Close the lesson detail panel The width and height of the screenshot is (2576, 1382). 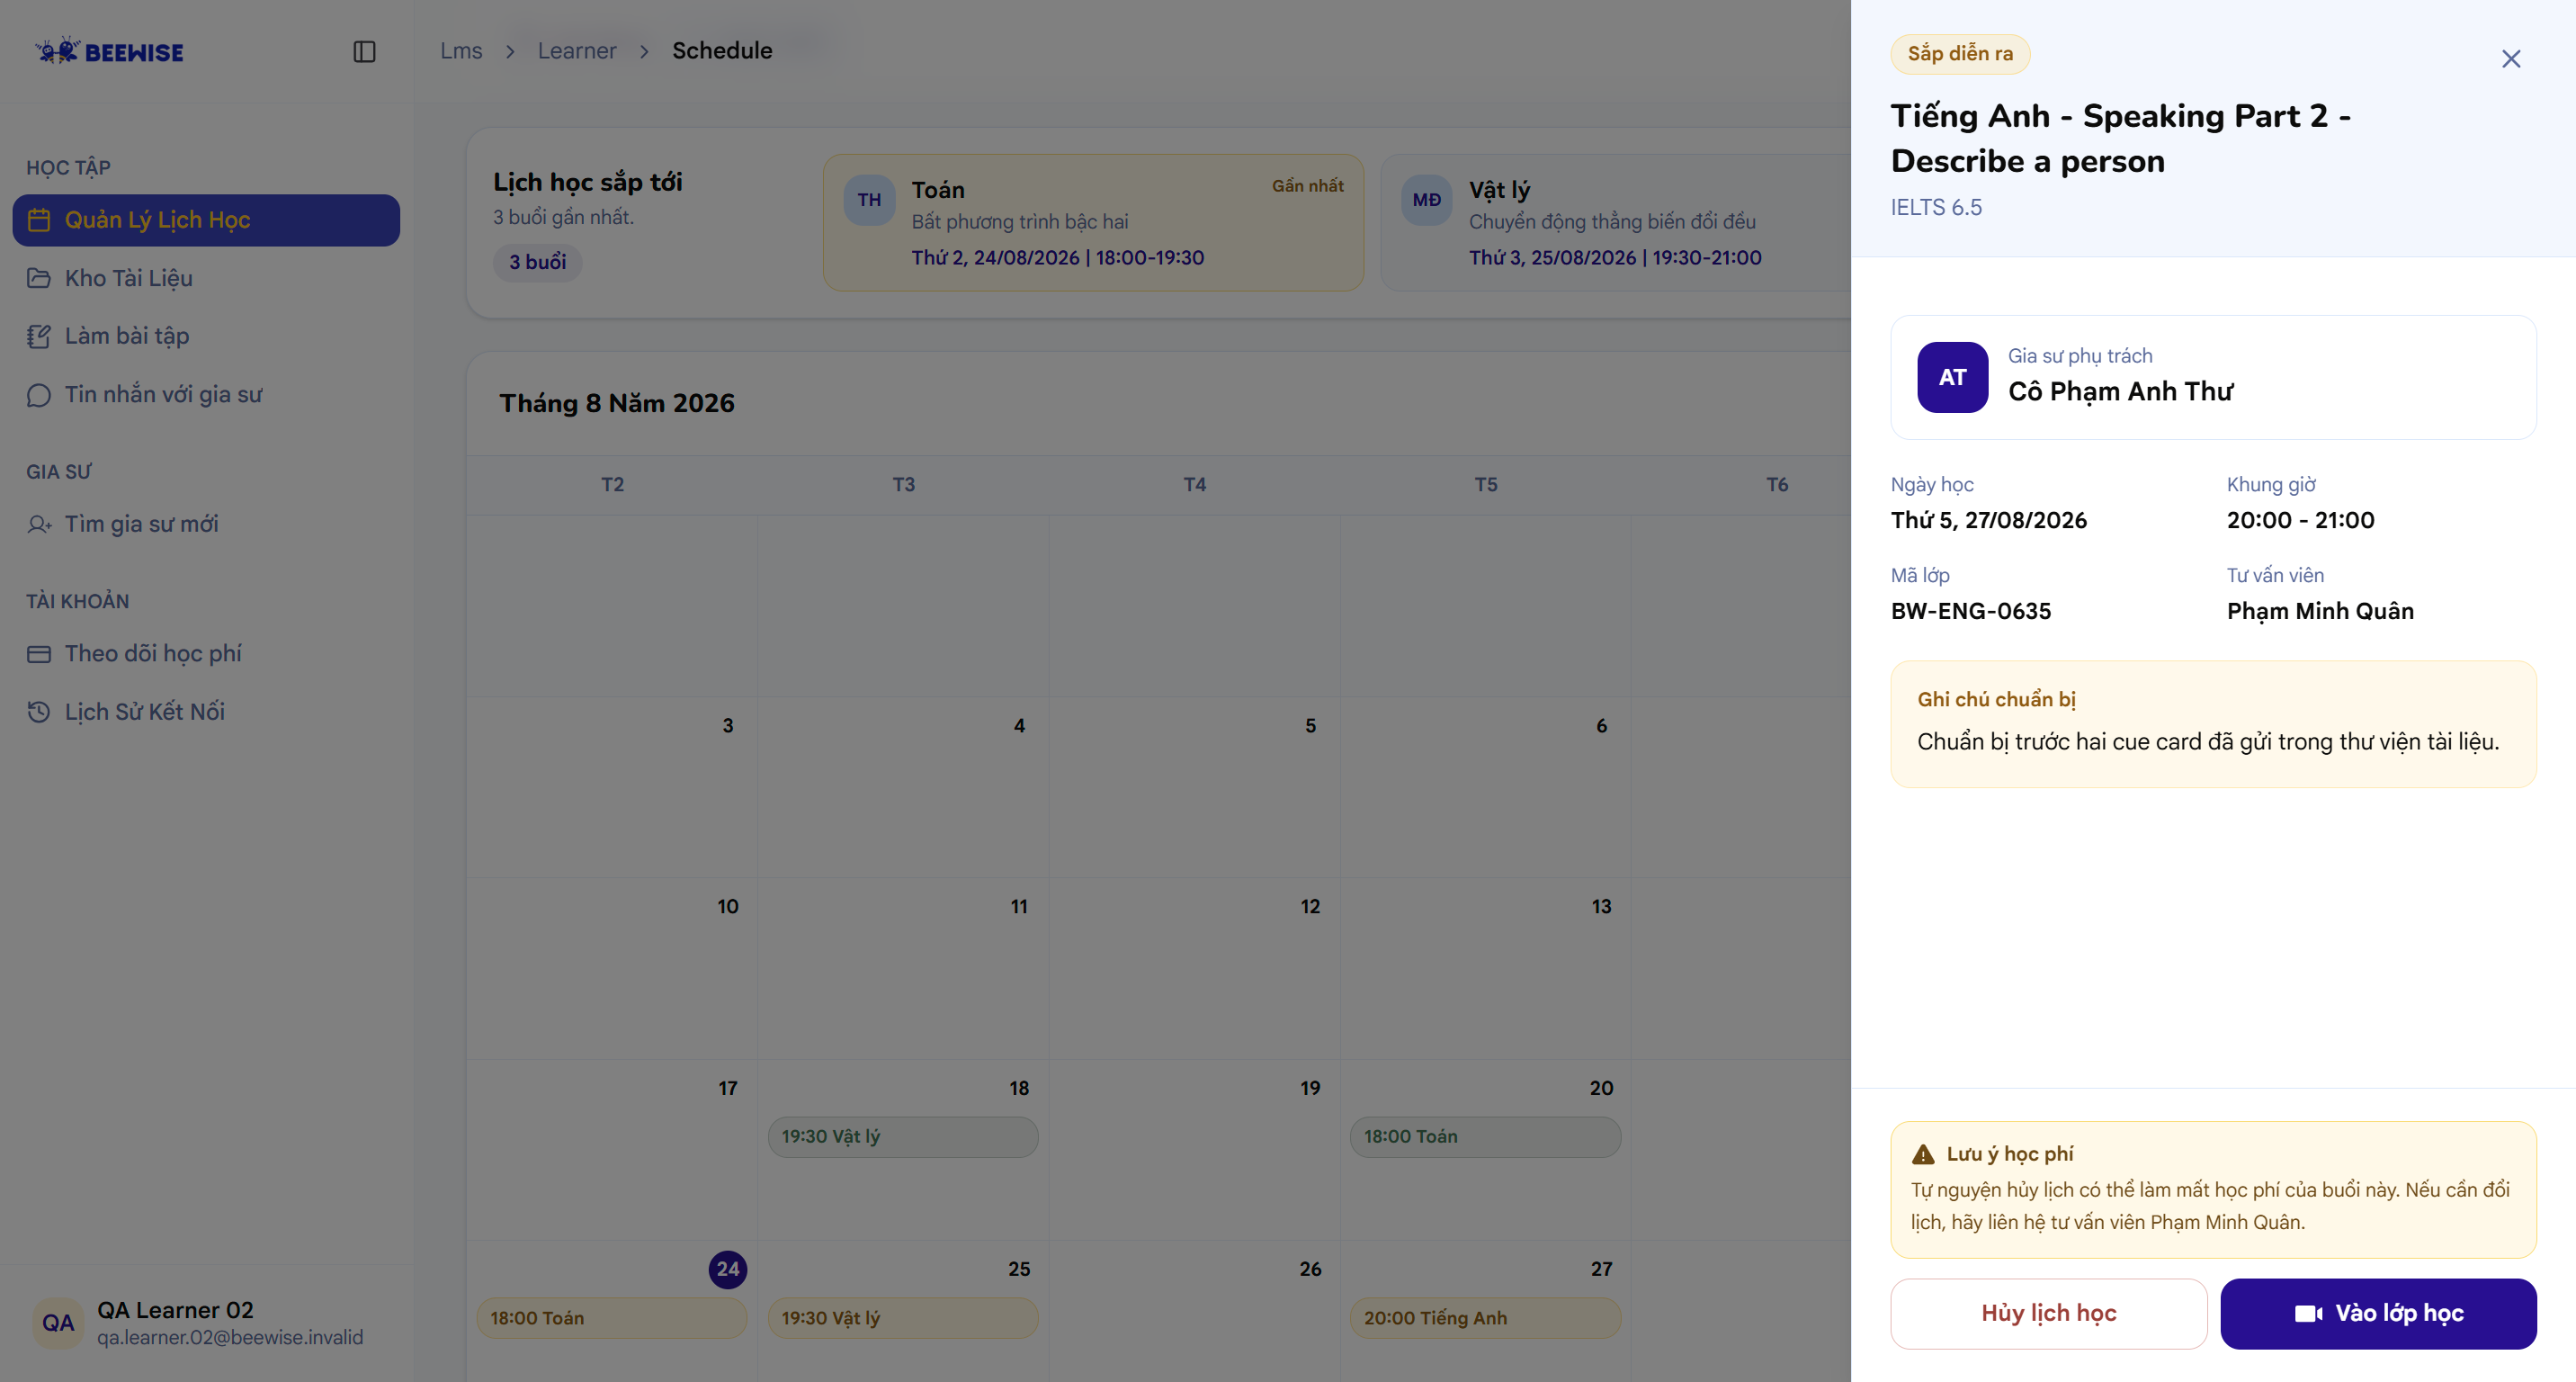(2510, 59)
